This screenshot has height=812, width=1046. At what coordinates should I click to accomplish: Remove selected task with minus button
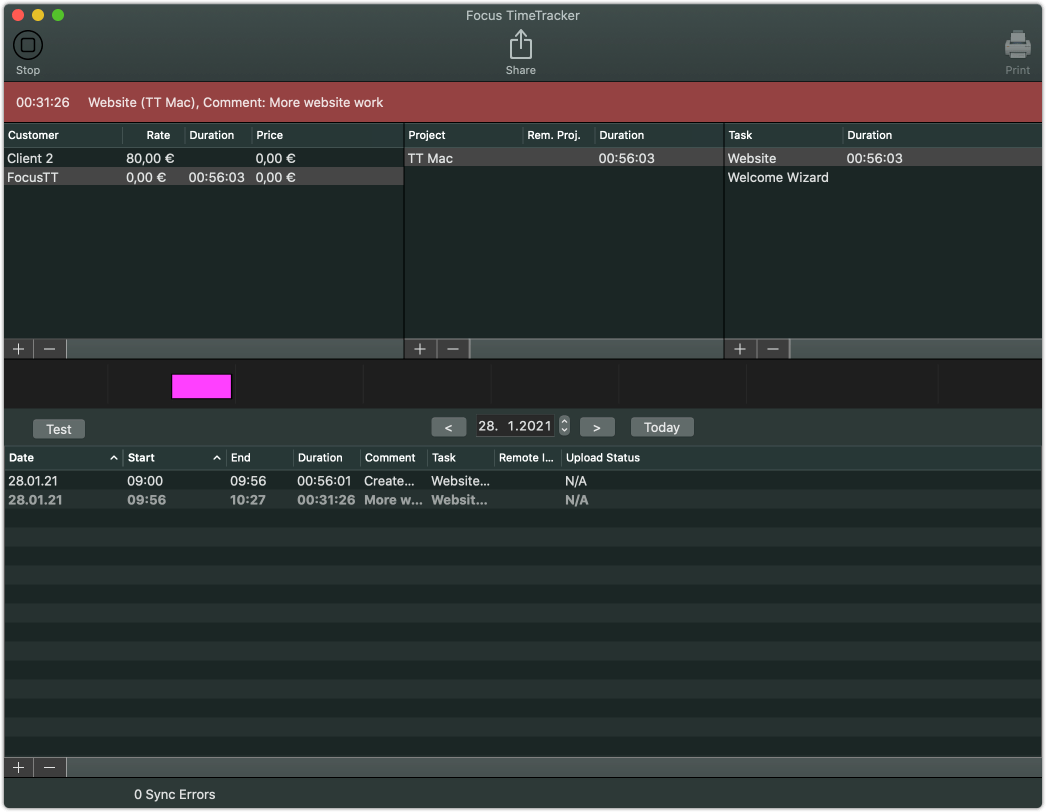773,349
